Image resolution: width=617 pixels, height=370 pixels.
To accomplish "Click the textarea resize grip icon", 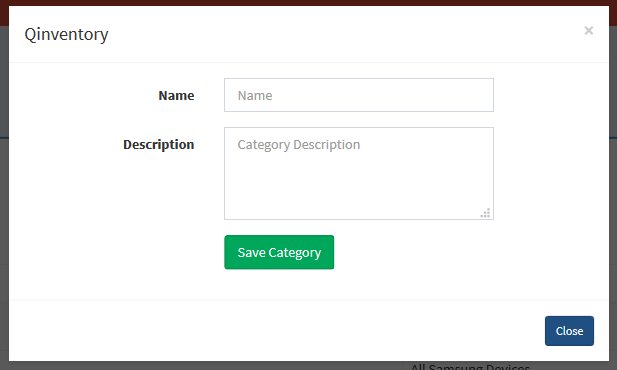I will point(486,213).
